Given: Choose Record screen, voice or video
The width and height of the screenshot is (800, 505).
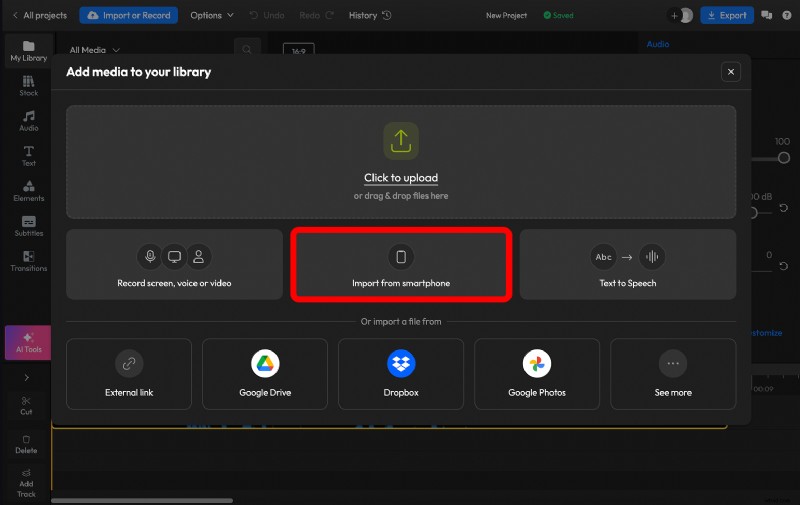Looking at the screenshot, I should pyautogui.click(x=174, y=265).
